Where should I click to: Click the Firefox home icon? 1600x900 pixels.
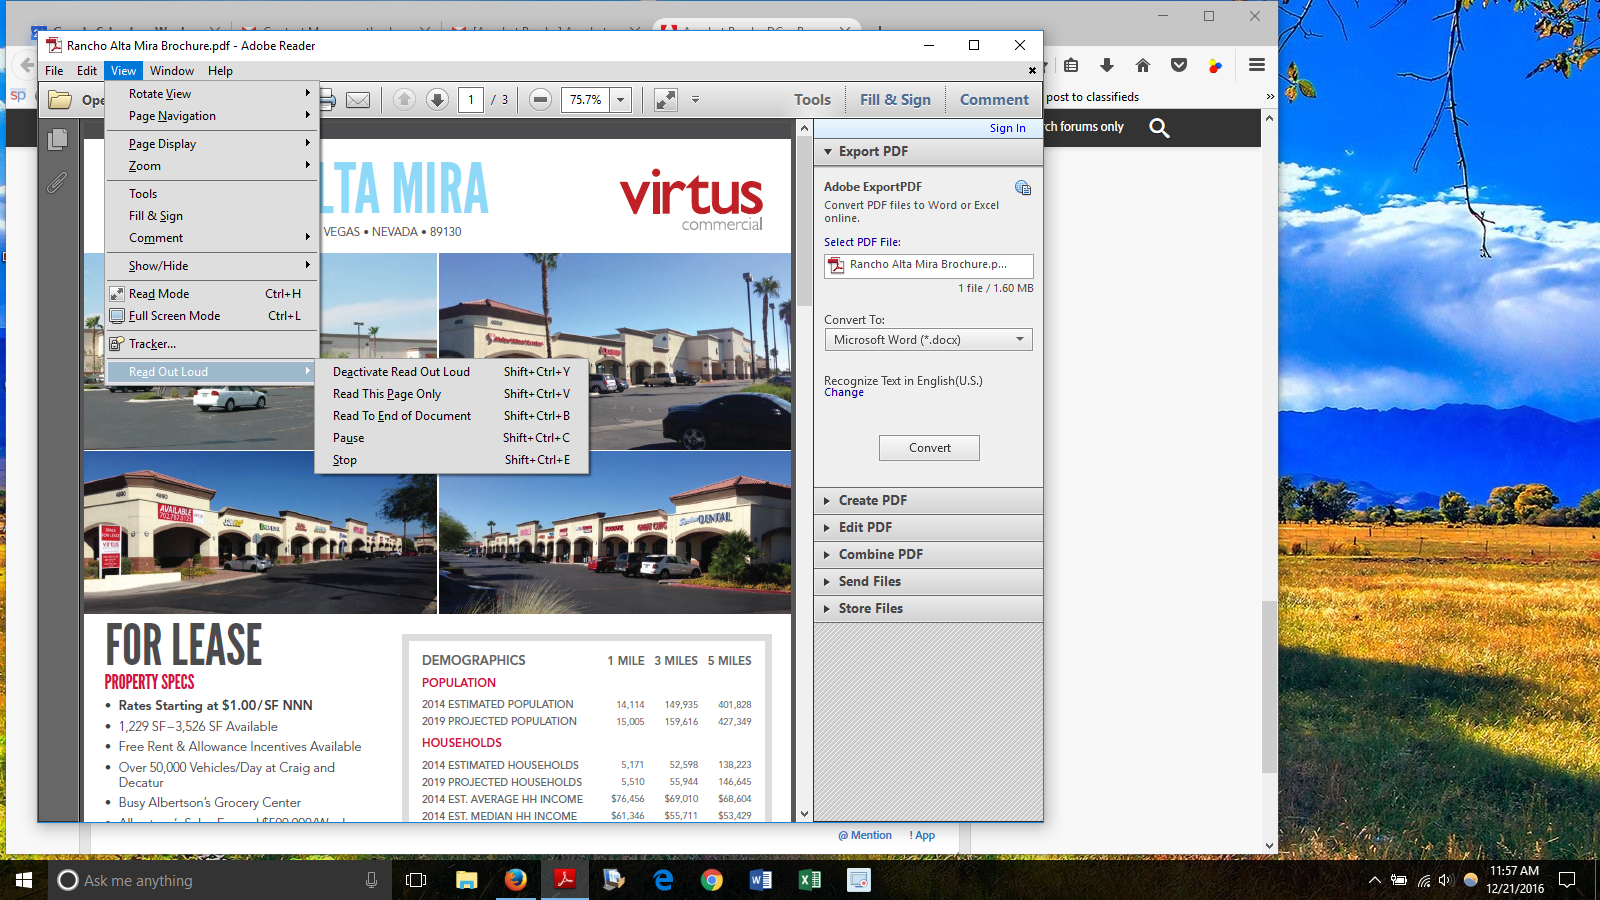[x=1143, y=65]
